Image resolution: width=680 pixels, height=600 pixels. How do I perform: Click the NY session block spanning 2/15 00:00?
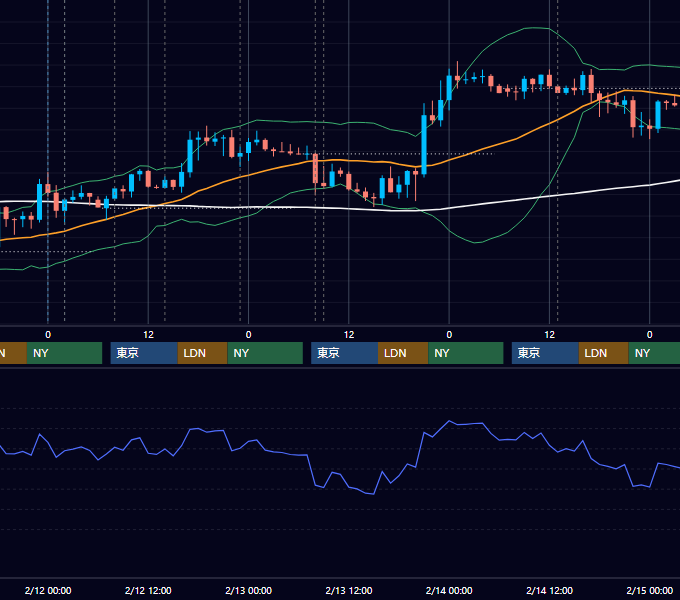(654, 353)
